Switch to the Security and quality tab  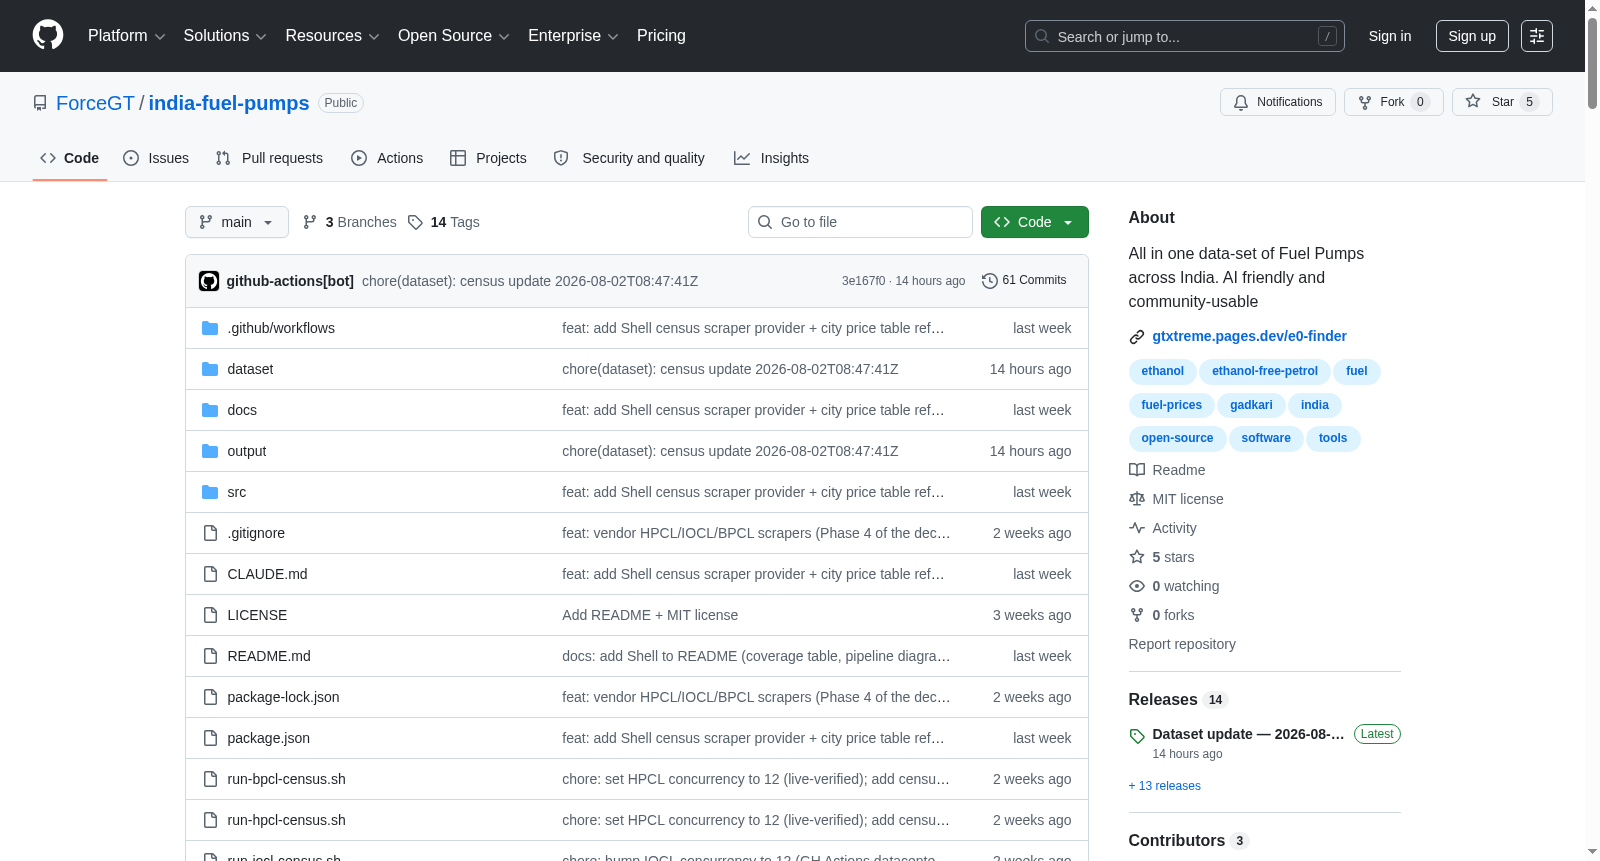629,158
